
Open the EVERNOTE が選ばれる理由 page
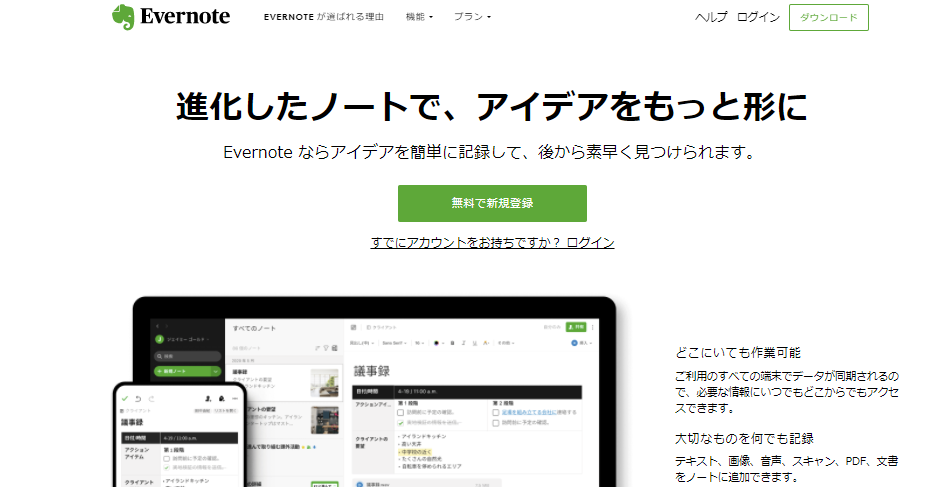tap(323, 17)
